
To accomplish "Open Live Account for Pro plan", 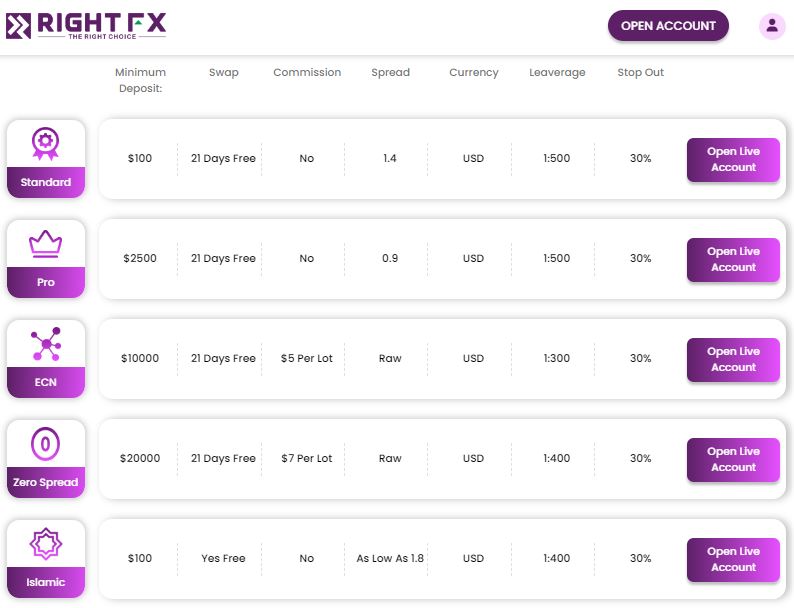I will coord(733,260).
